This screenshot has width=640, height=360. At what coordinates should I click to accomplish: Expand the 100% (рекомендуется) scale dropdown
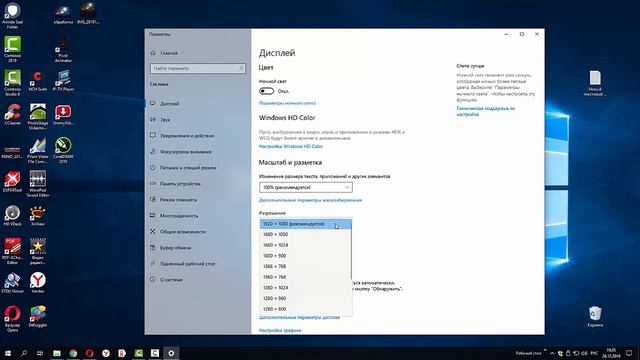[x=306, y=187]
